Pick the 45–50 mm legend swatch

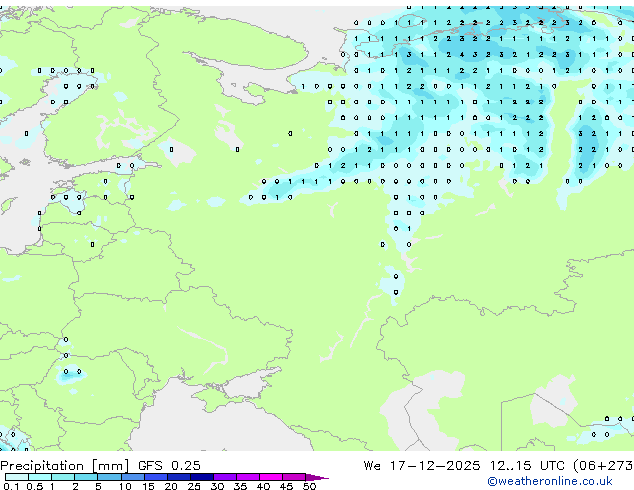click(x=294, y=477)
